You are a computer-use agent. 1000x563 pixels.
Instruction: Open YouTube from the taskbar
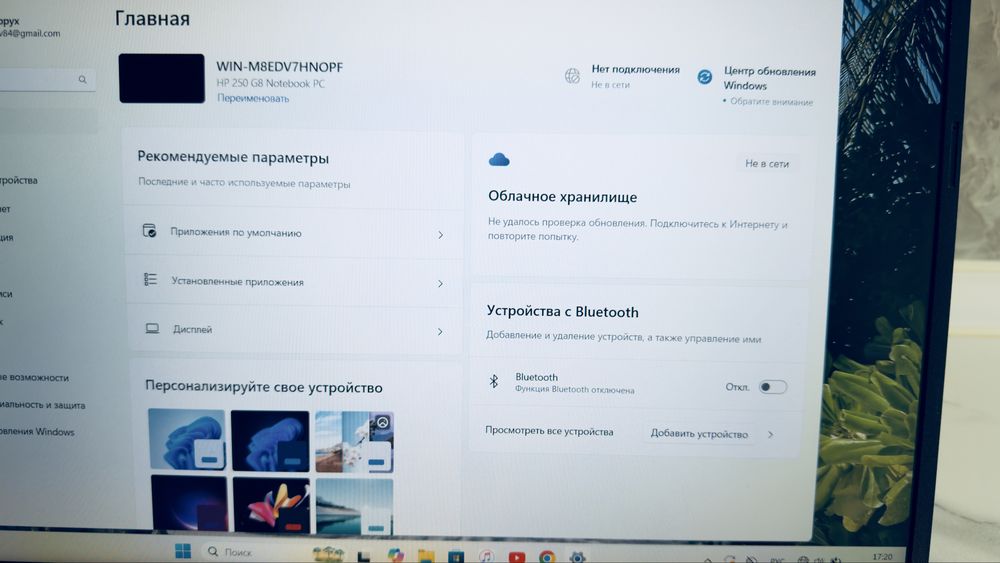[517, 557]
